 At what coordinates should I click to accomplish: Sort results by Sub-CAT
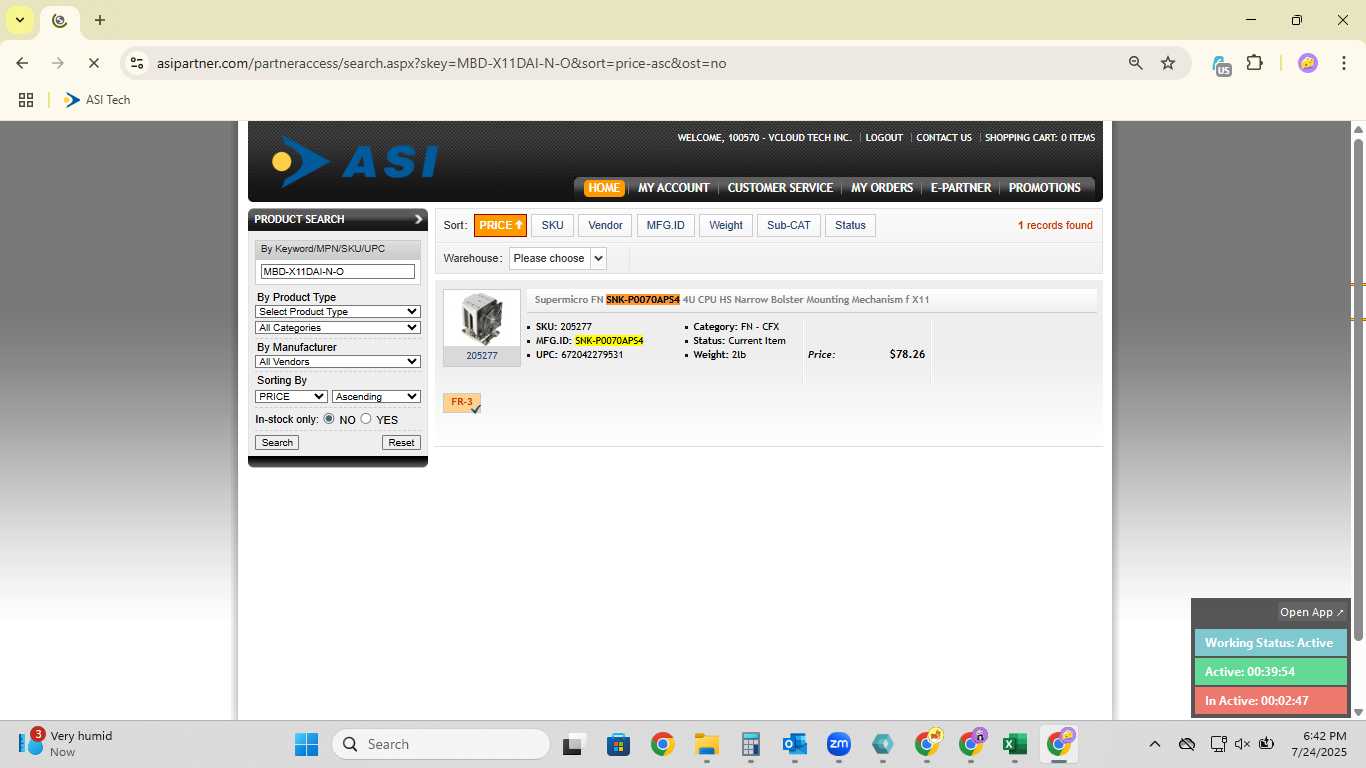pos(789,225)
